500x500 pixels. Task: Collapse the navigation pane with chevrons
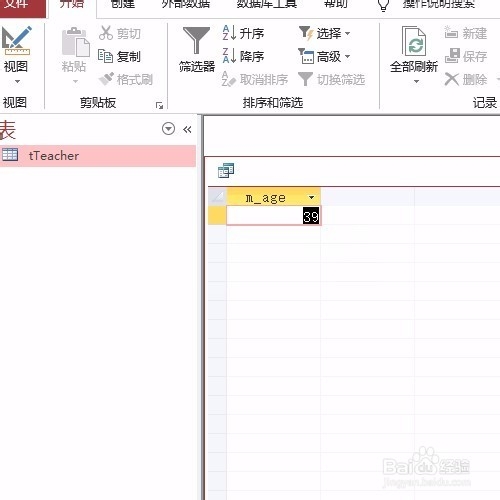coord(187,129)
